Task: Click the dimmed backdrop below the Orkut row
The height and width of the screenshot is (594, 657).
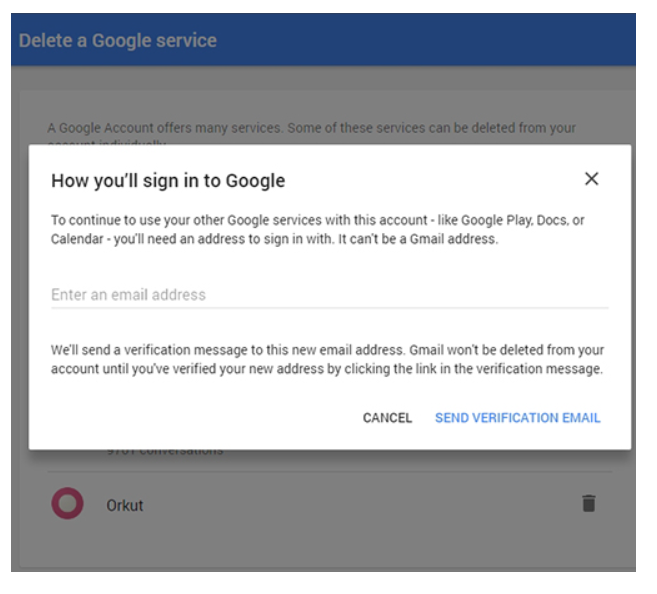Action: point(320,550)
